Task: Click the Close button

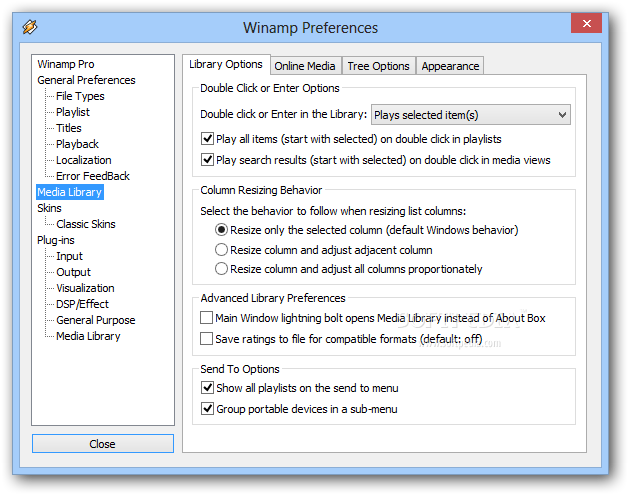Action: click(x=103, y=444)
